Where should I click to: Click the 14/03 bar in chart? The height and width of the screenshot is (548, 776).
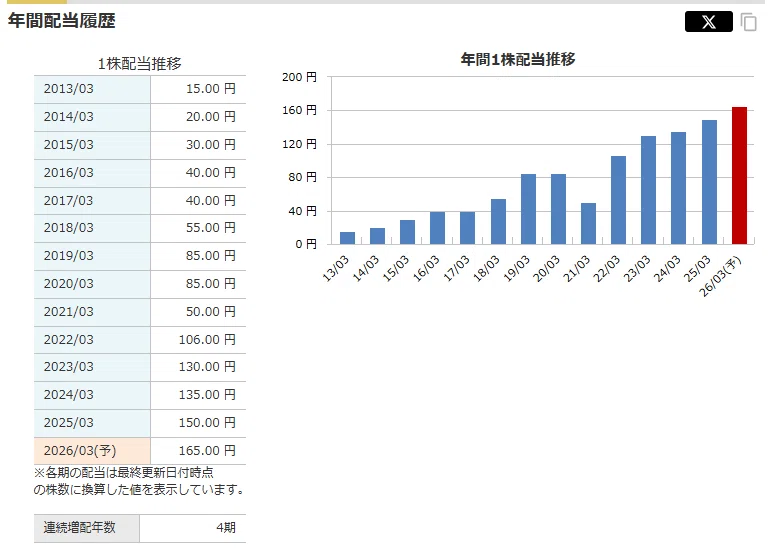point(377,236)
